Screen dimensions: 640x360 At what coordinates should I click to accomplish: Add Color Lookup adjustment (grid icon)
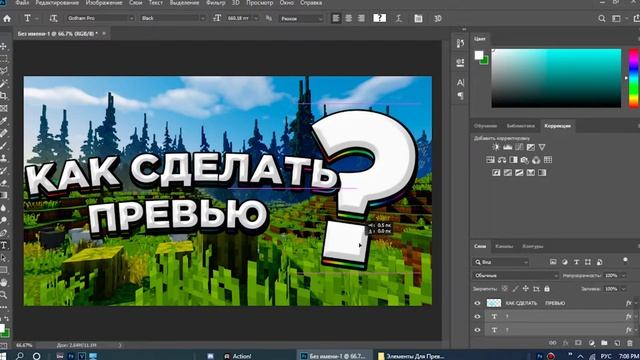[548, 160]
